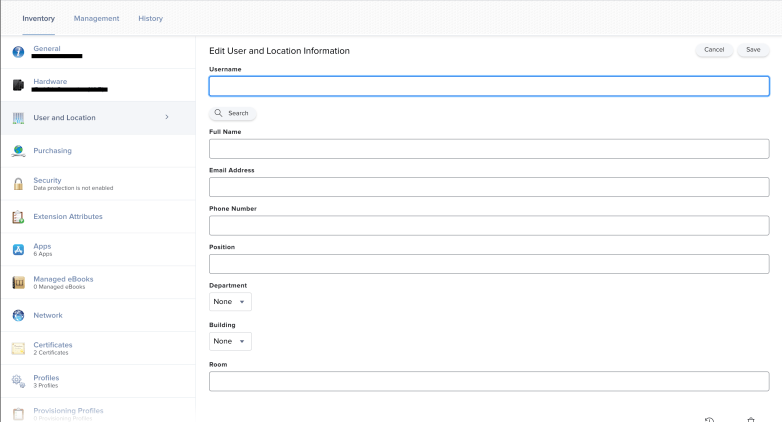782x422 pixels.
Task: Click the Search button under Username
Action: tap(233, 114)
